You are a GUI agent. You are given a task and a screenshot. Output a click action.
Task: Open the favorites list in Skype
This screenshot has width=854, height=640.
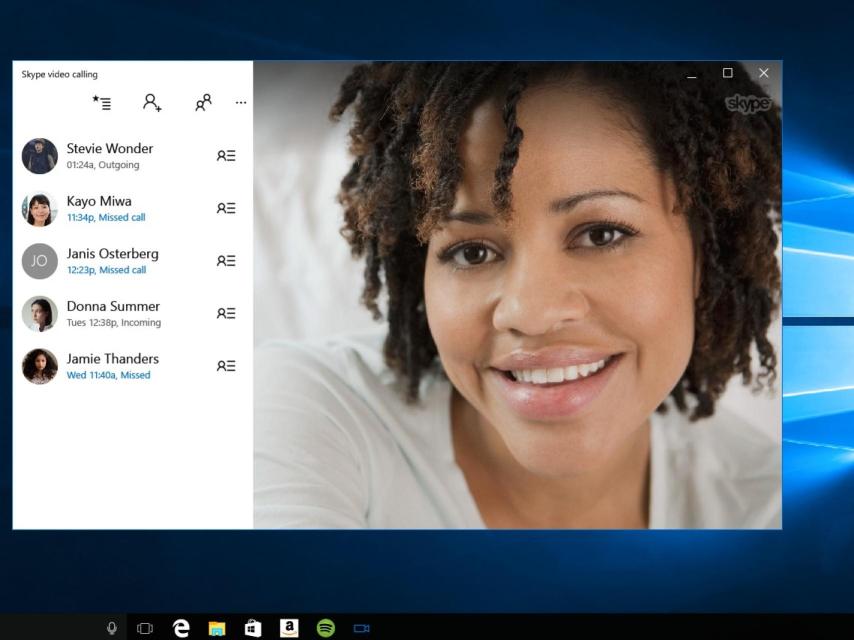(x=101, y=102)
